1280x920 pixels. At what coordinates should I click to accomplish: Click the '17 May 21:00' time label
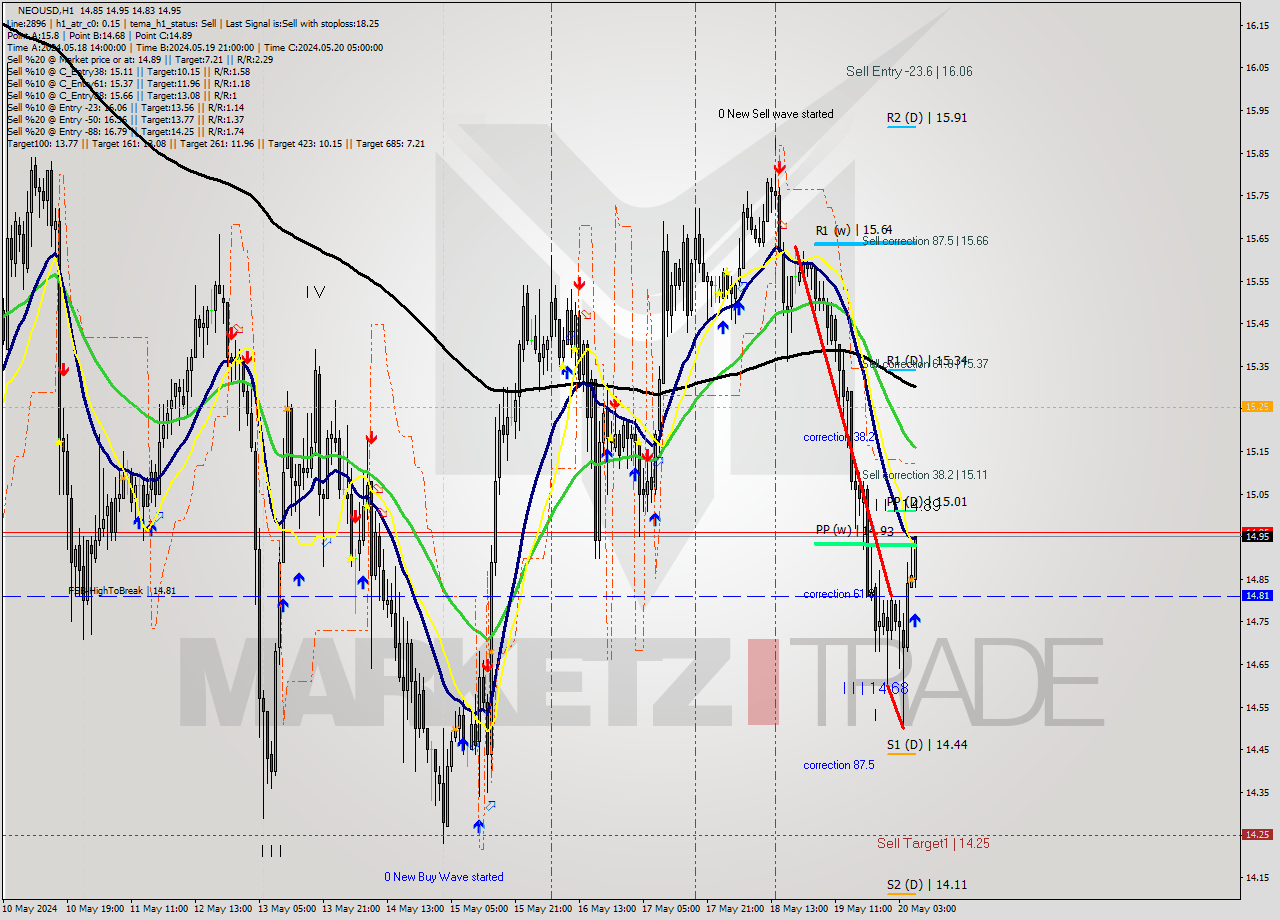point(735,909)
